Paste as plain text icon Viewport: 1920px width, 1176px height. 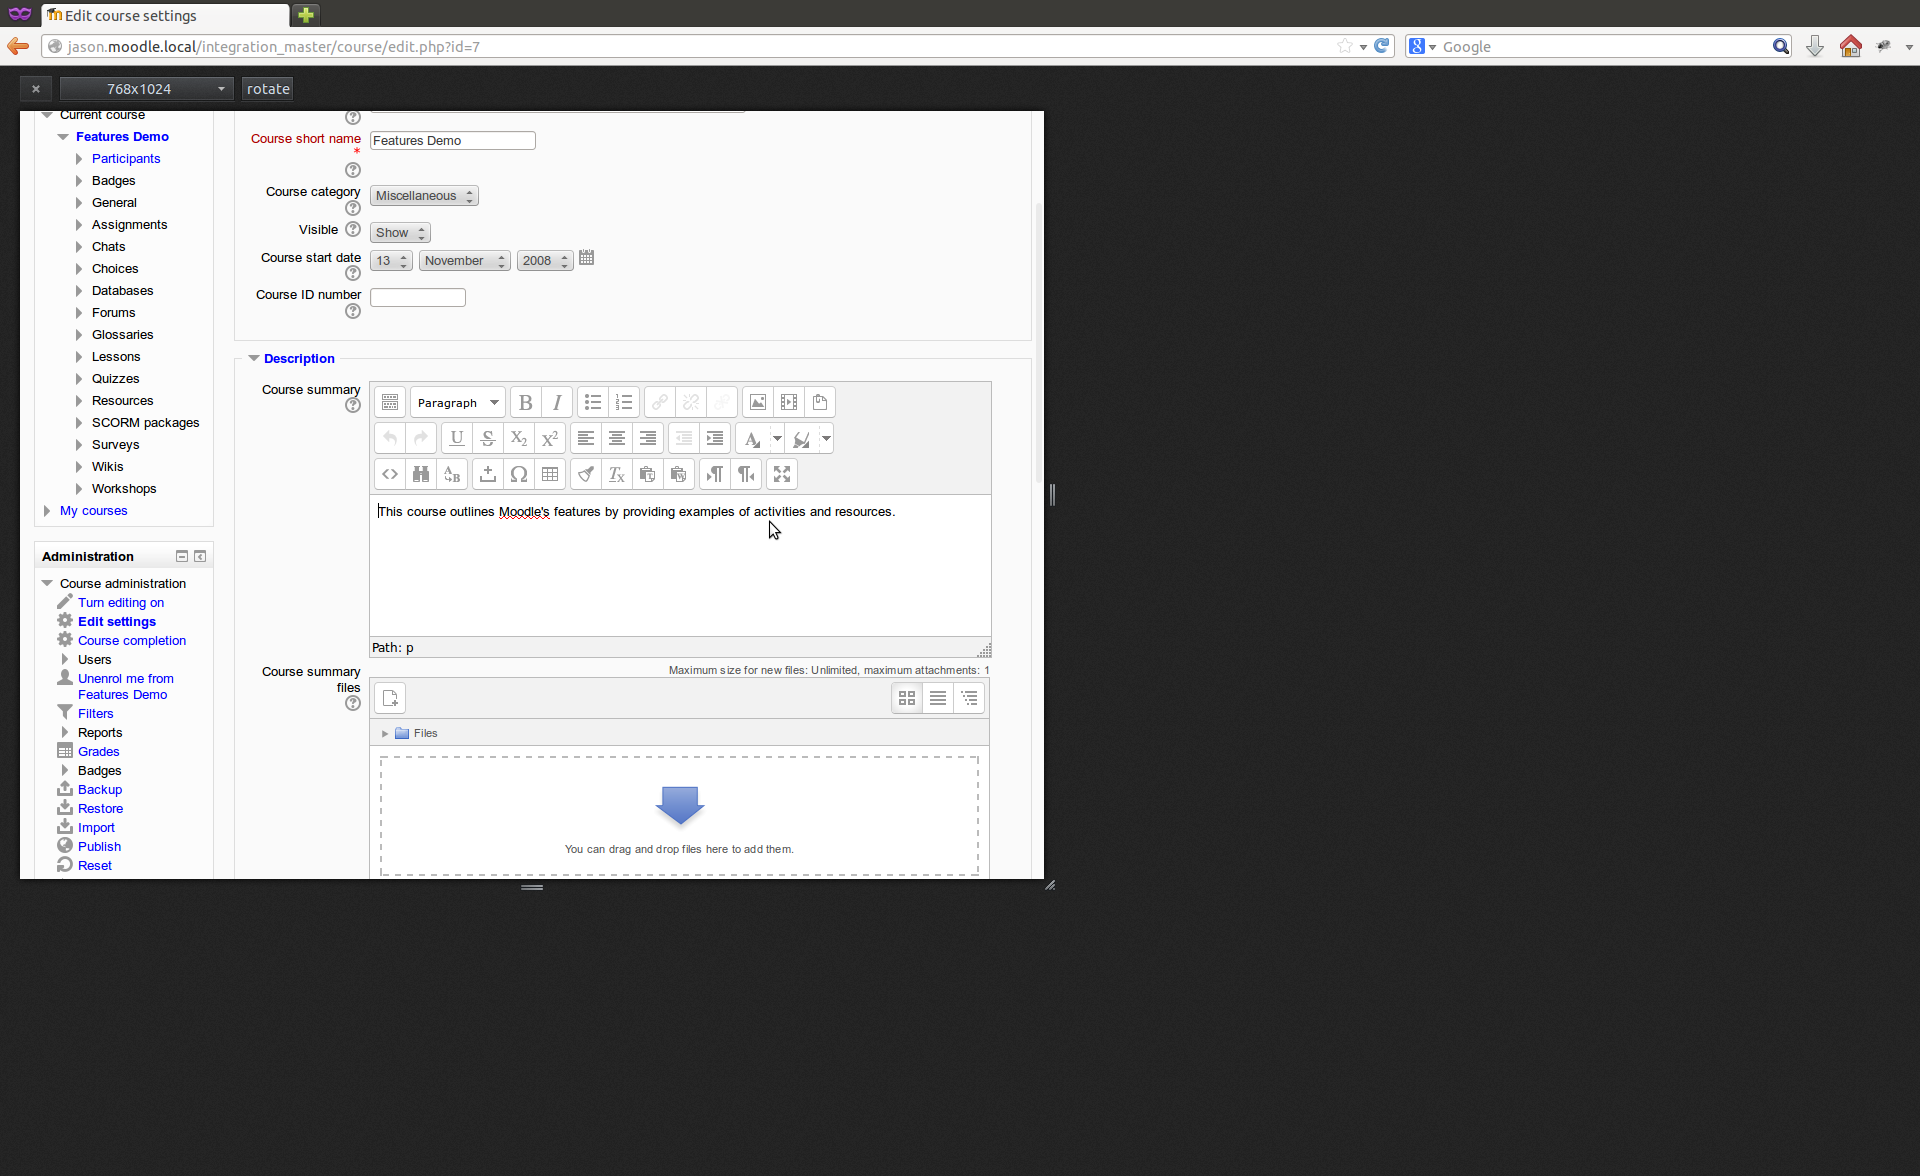point(648,474)
